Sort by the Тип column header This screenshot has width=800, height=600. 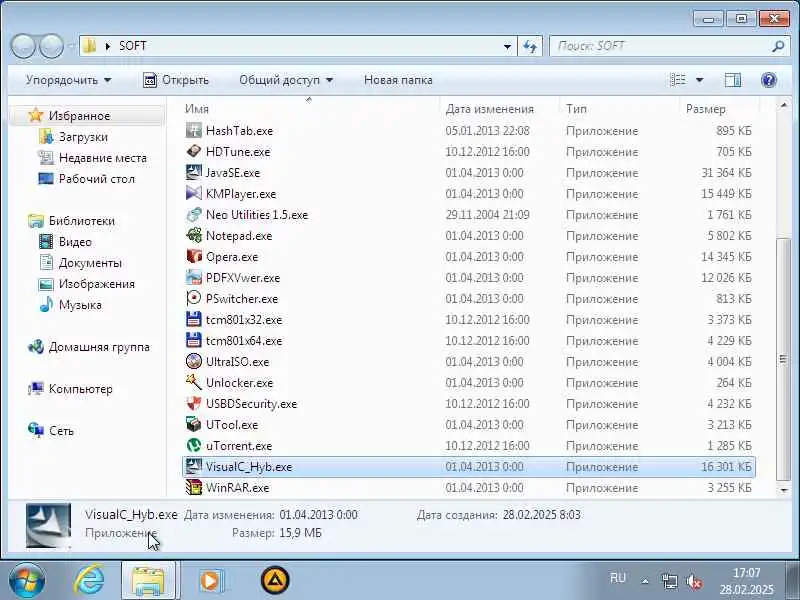click(576, 109)
